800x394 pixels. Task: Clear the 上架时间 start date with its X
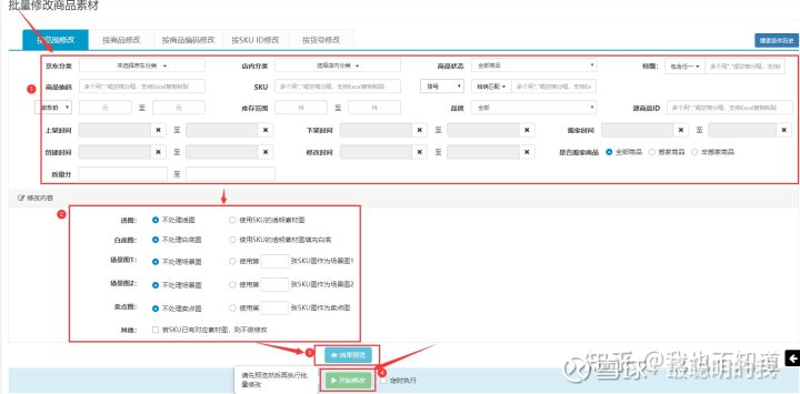pyautogui.click(x=158, y=130)
